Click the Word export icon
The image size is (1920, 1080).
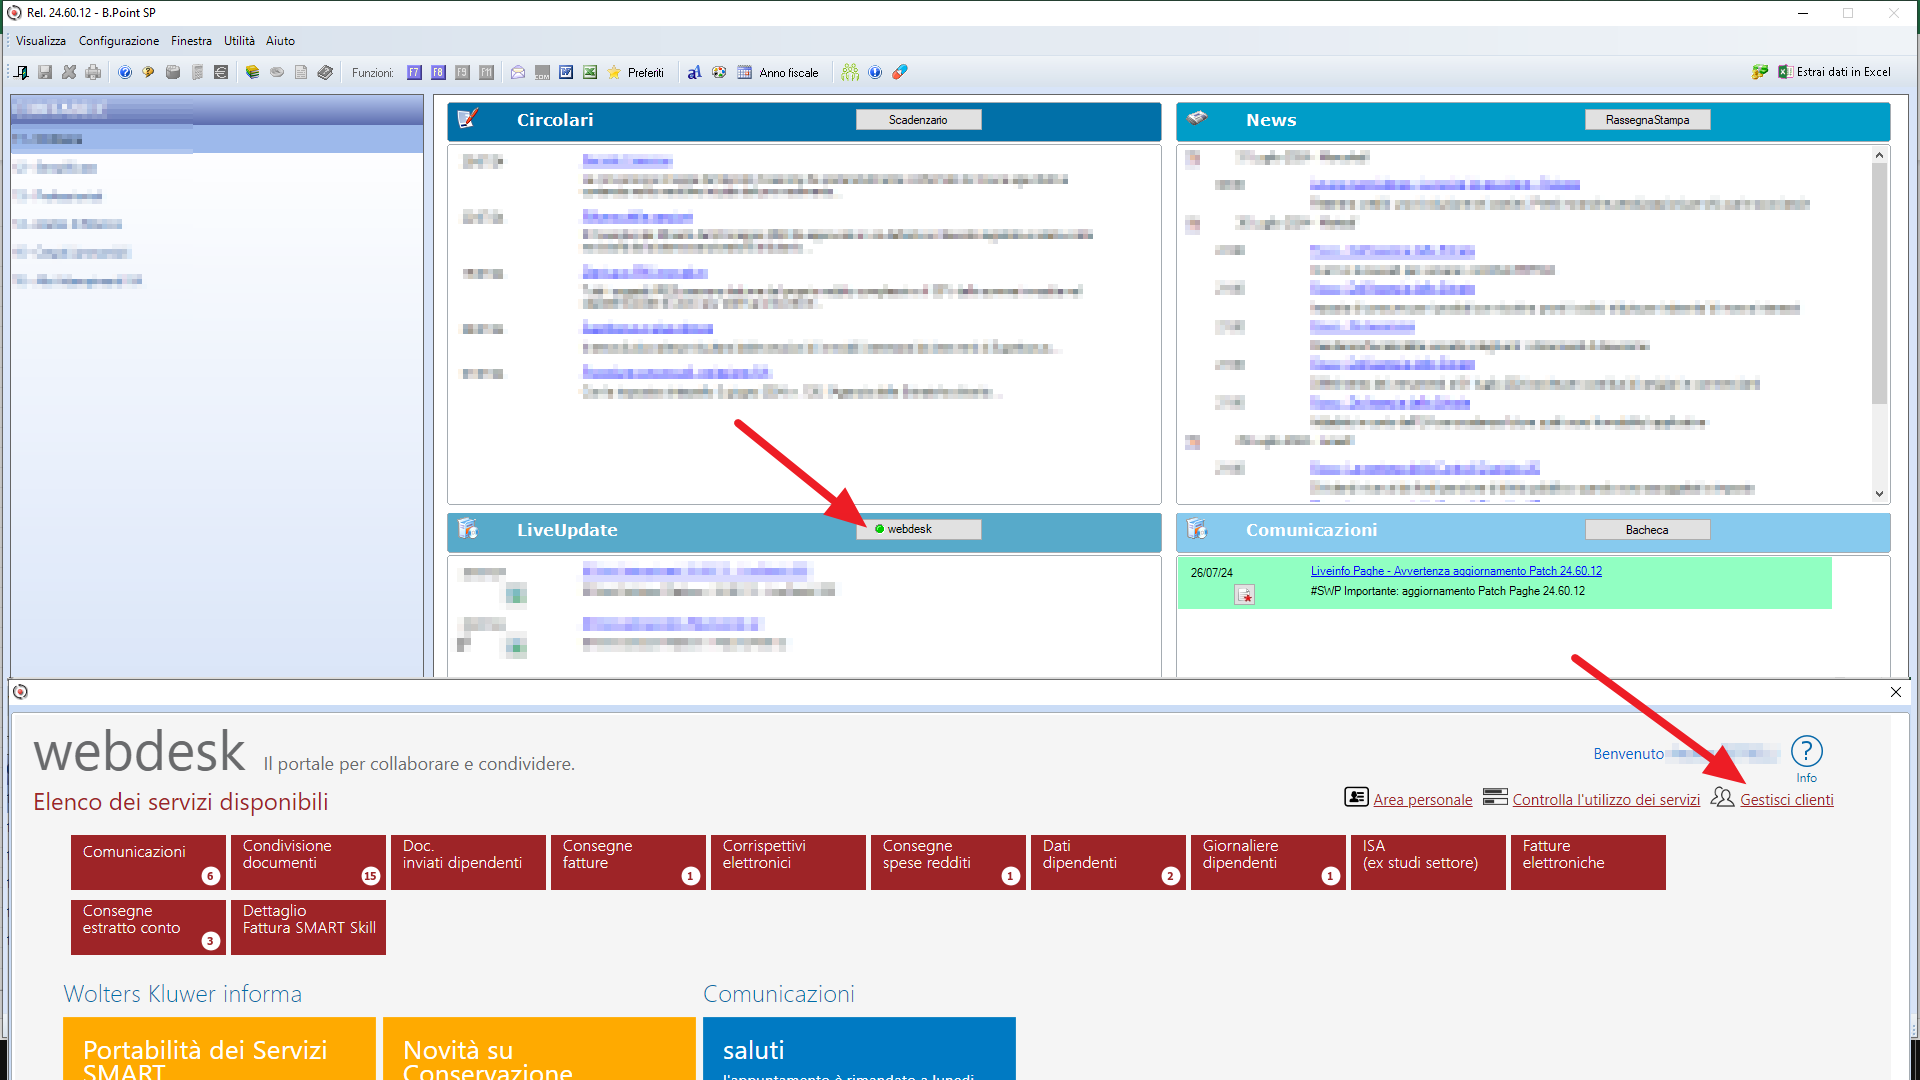pyautogui.click(x=566, y=72)
